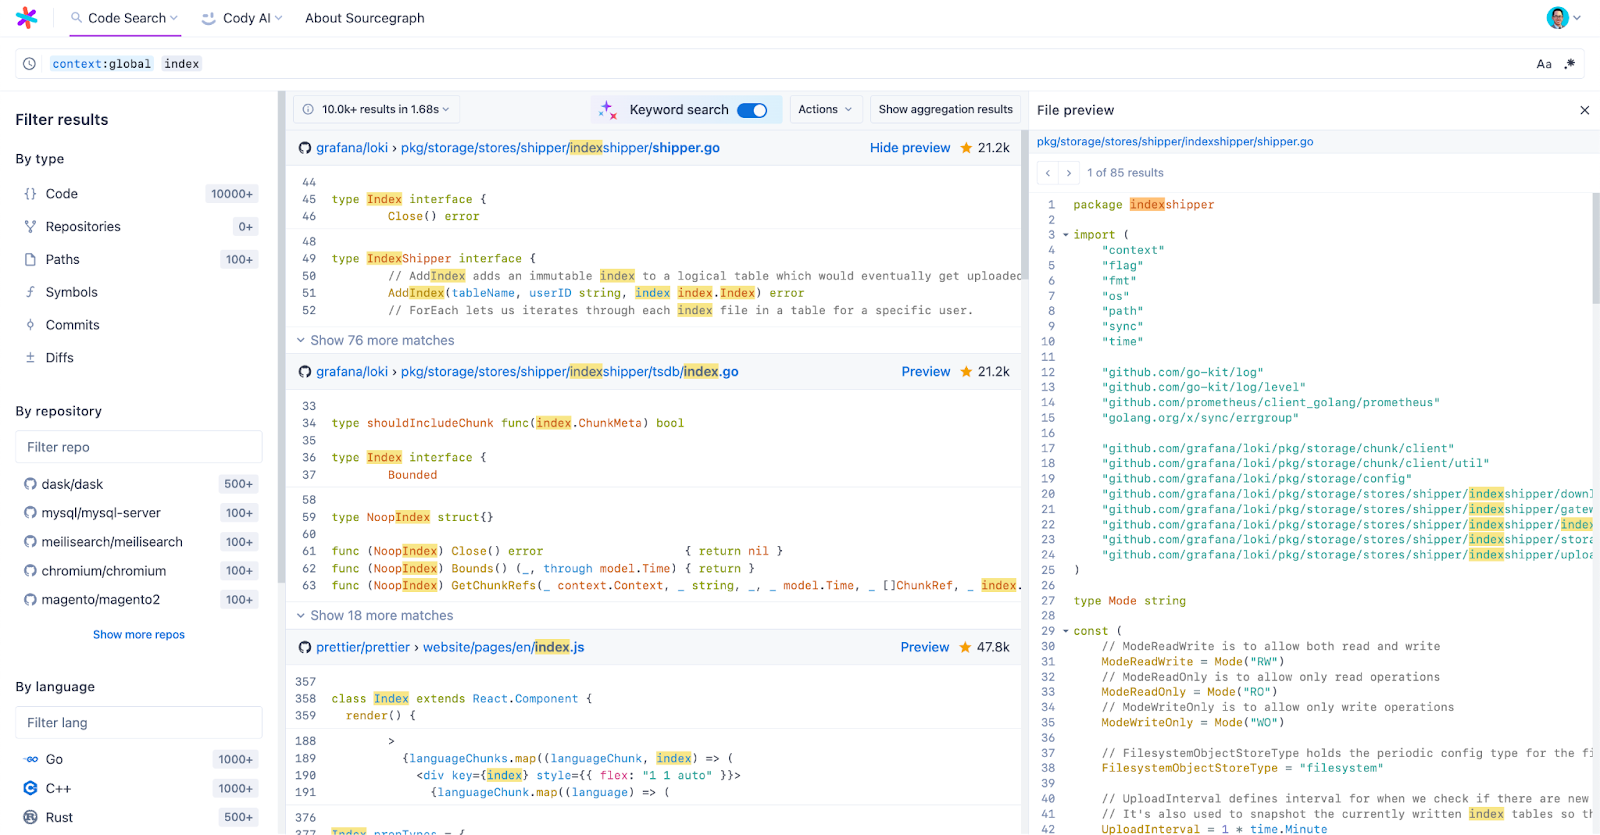The image size is (1600, 835).
Task: Collapse the const block at line 29
Action: 1066,632
